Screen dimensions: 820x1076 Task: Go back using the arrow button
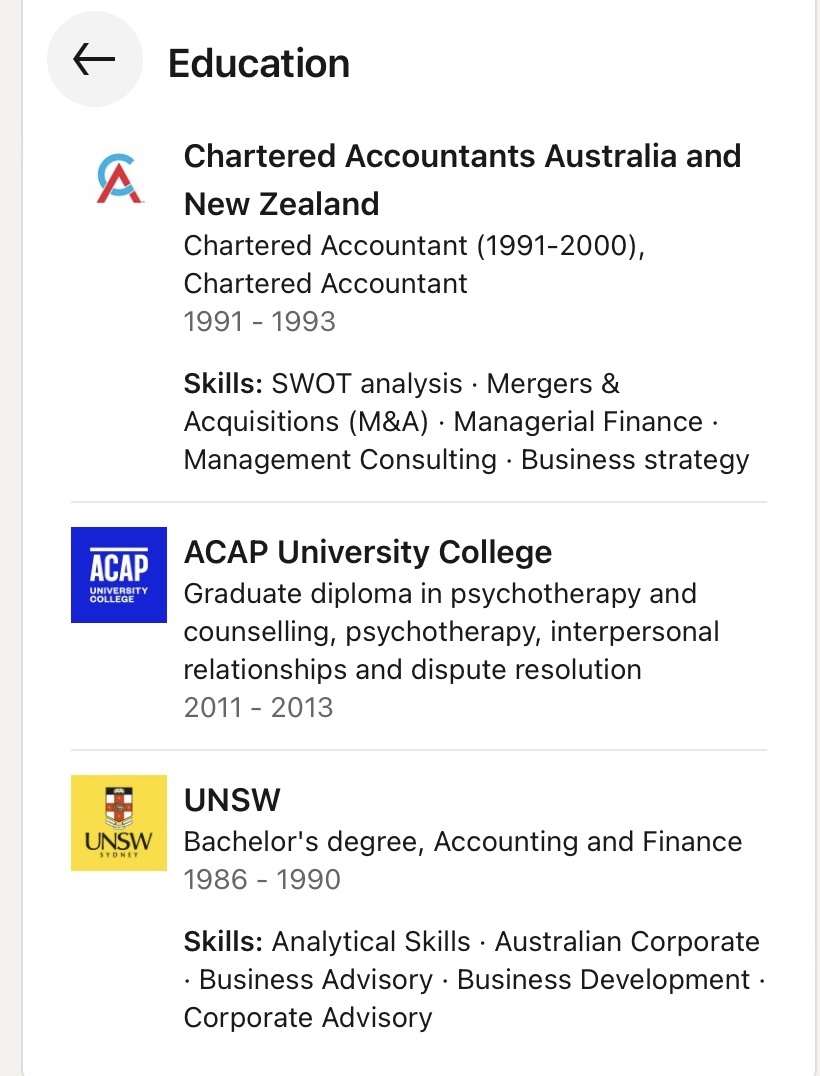(x=94, y=60)
